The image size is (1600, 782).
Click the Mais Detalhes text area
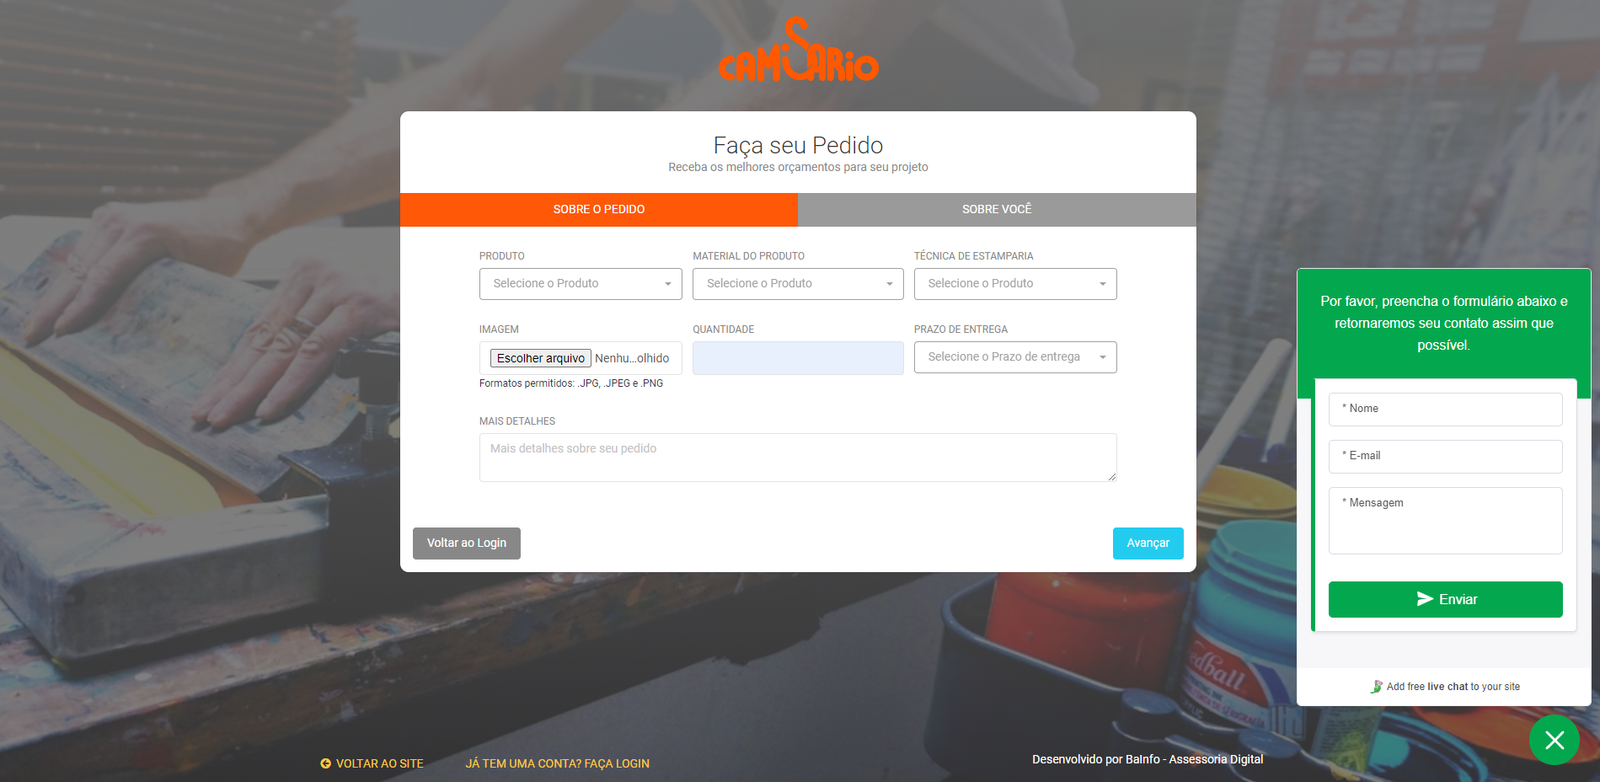798,457
